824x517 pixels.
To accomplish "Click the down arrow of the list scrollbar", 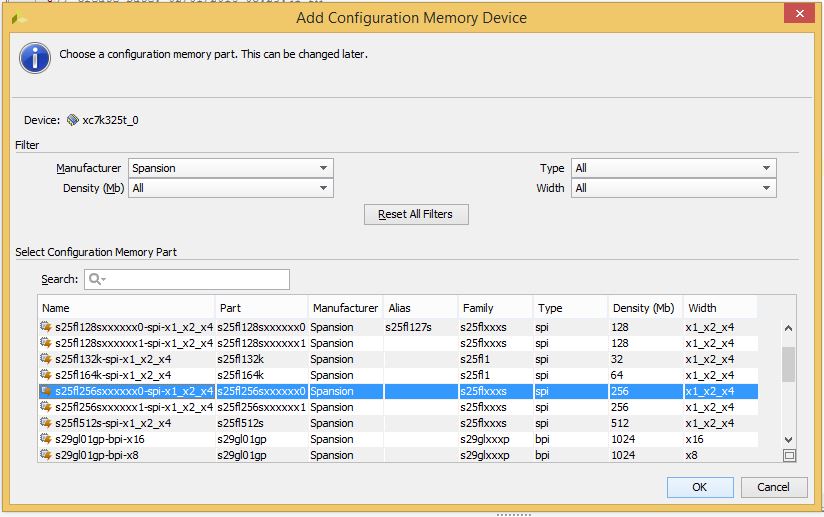I will click(x=788, y=439).
